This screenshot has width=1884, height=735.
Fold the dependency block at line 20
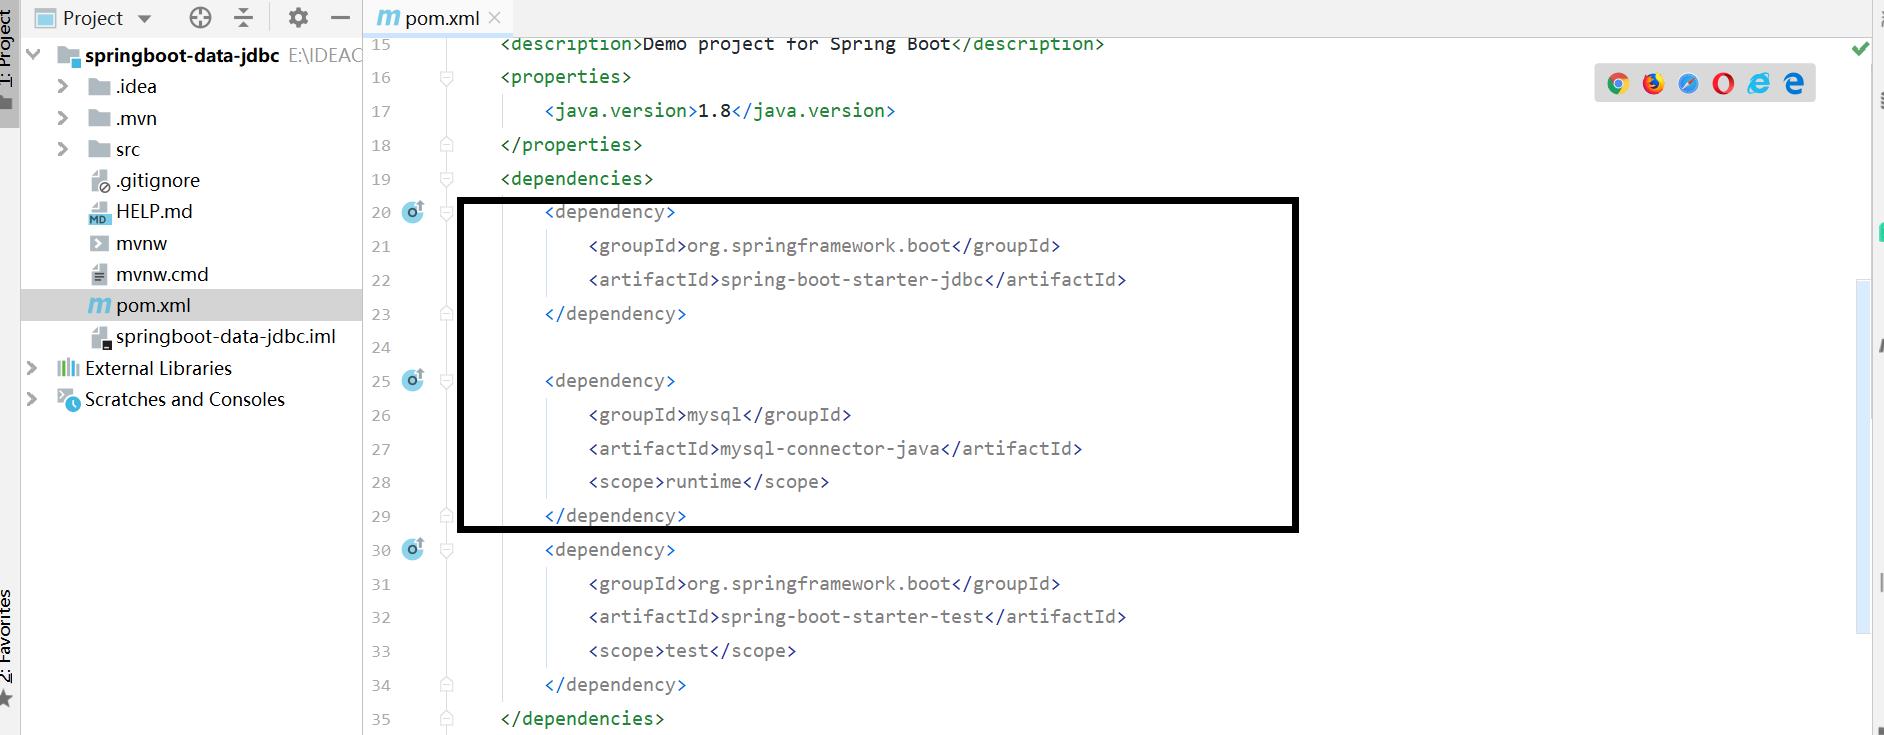click(x=447, y=212)
